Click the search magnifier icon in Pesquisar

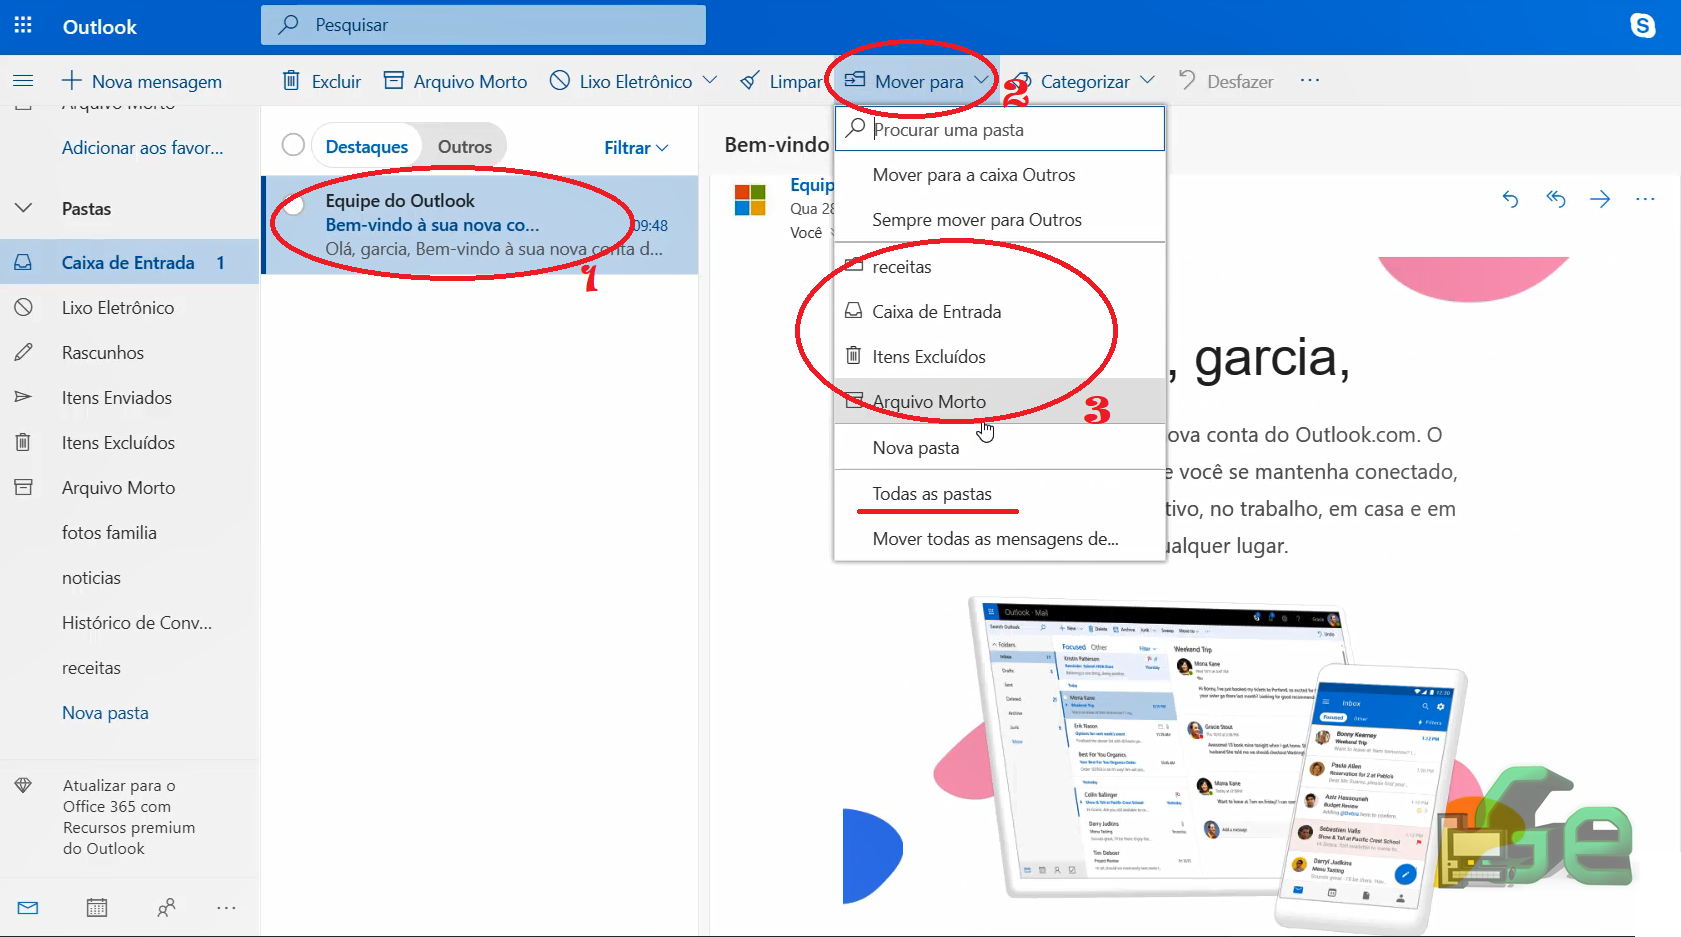pos(288,24)
